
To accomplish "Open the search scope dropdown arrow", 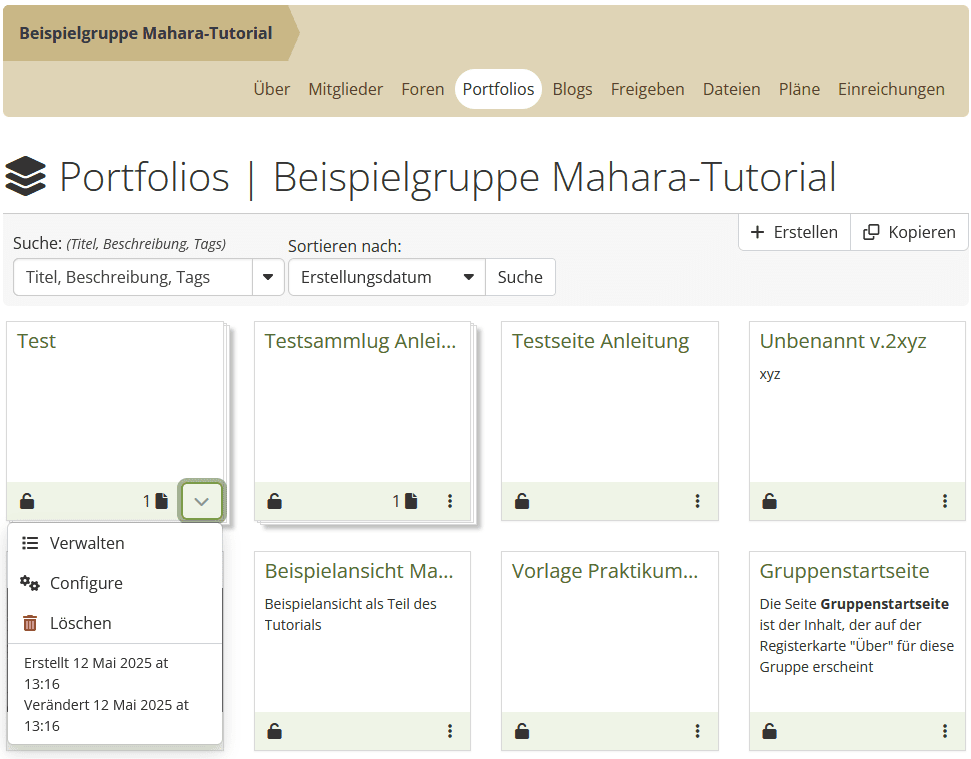I will 268,277.
